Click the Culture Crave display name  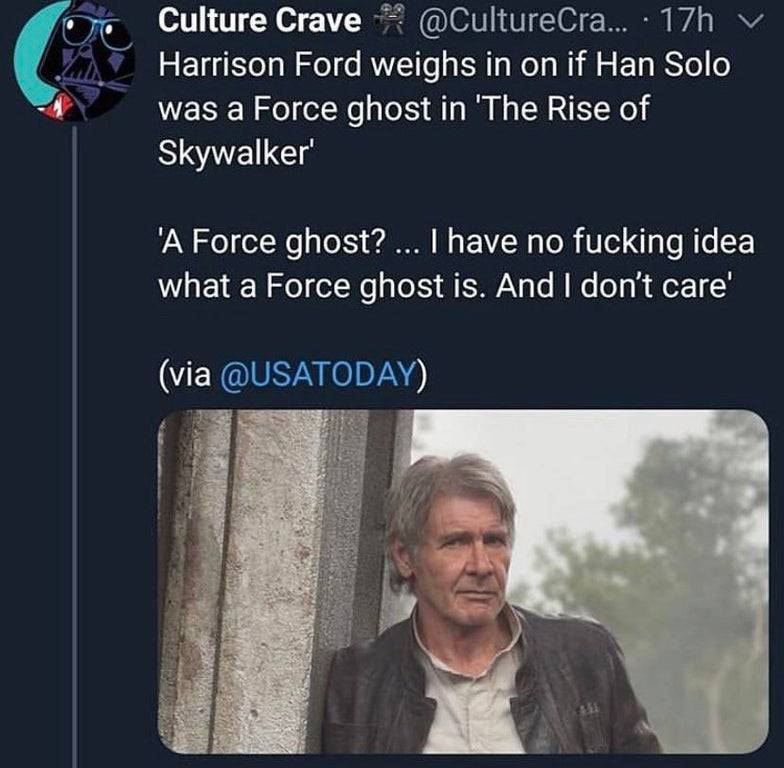260,21
